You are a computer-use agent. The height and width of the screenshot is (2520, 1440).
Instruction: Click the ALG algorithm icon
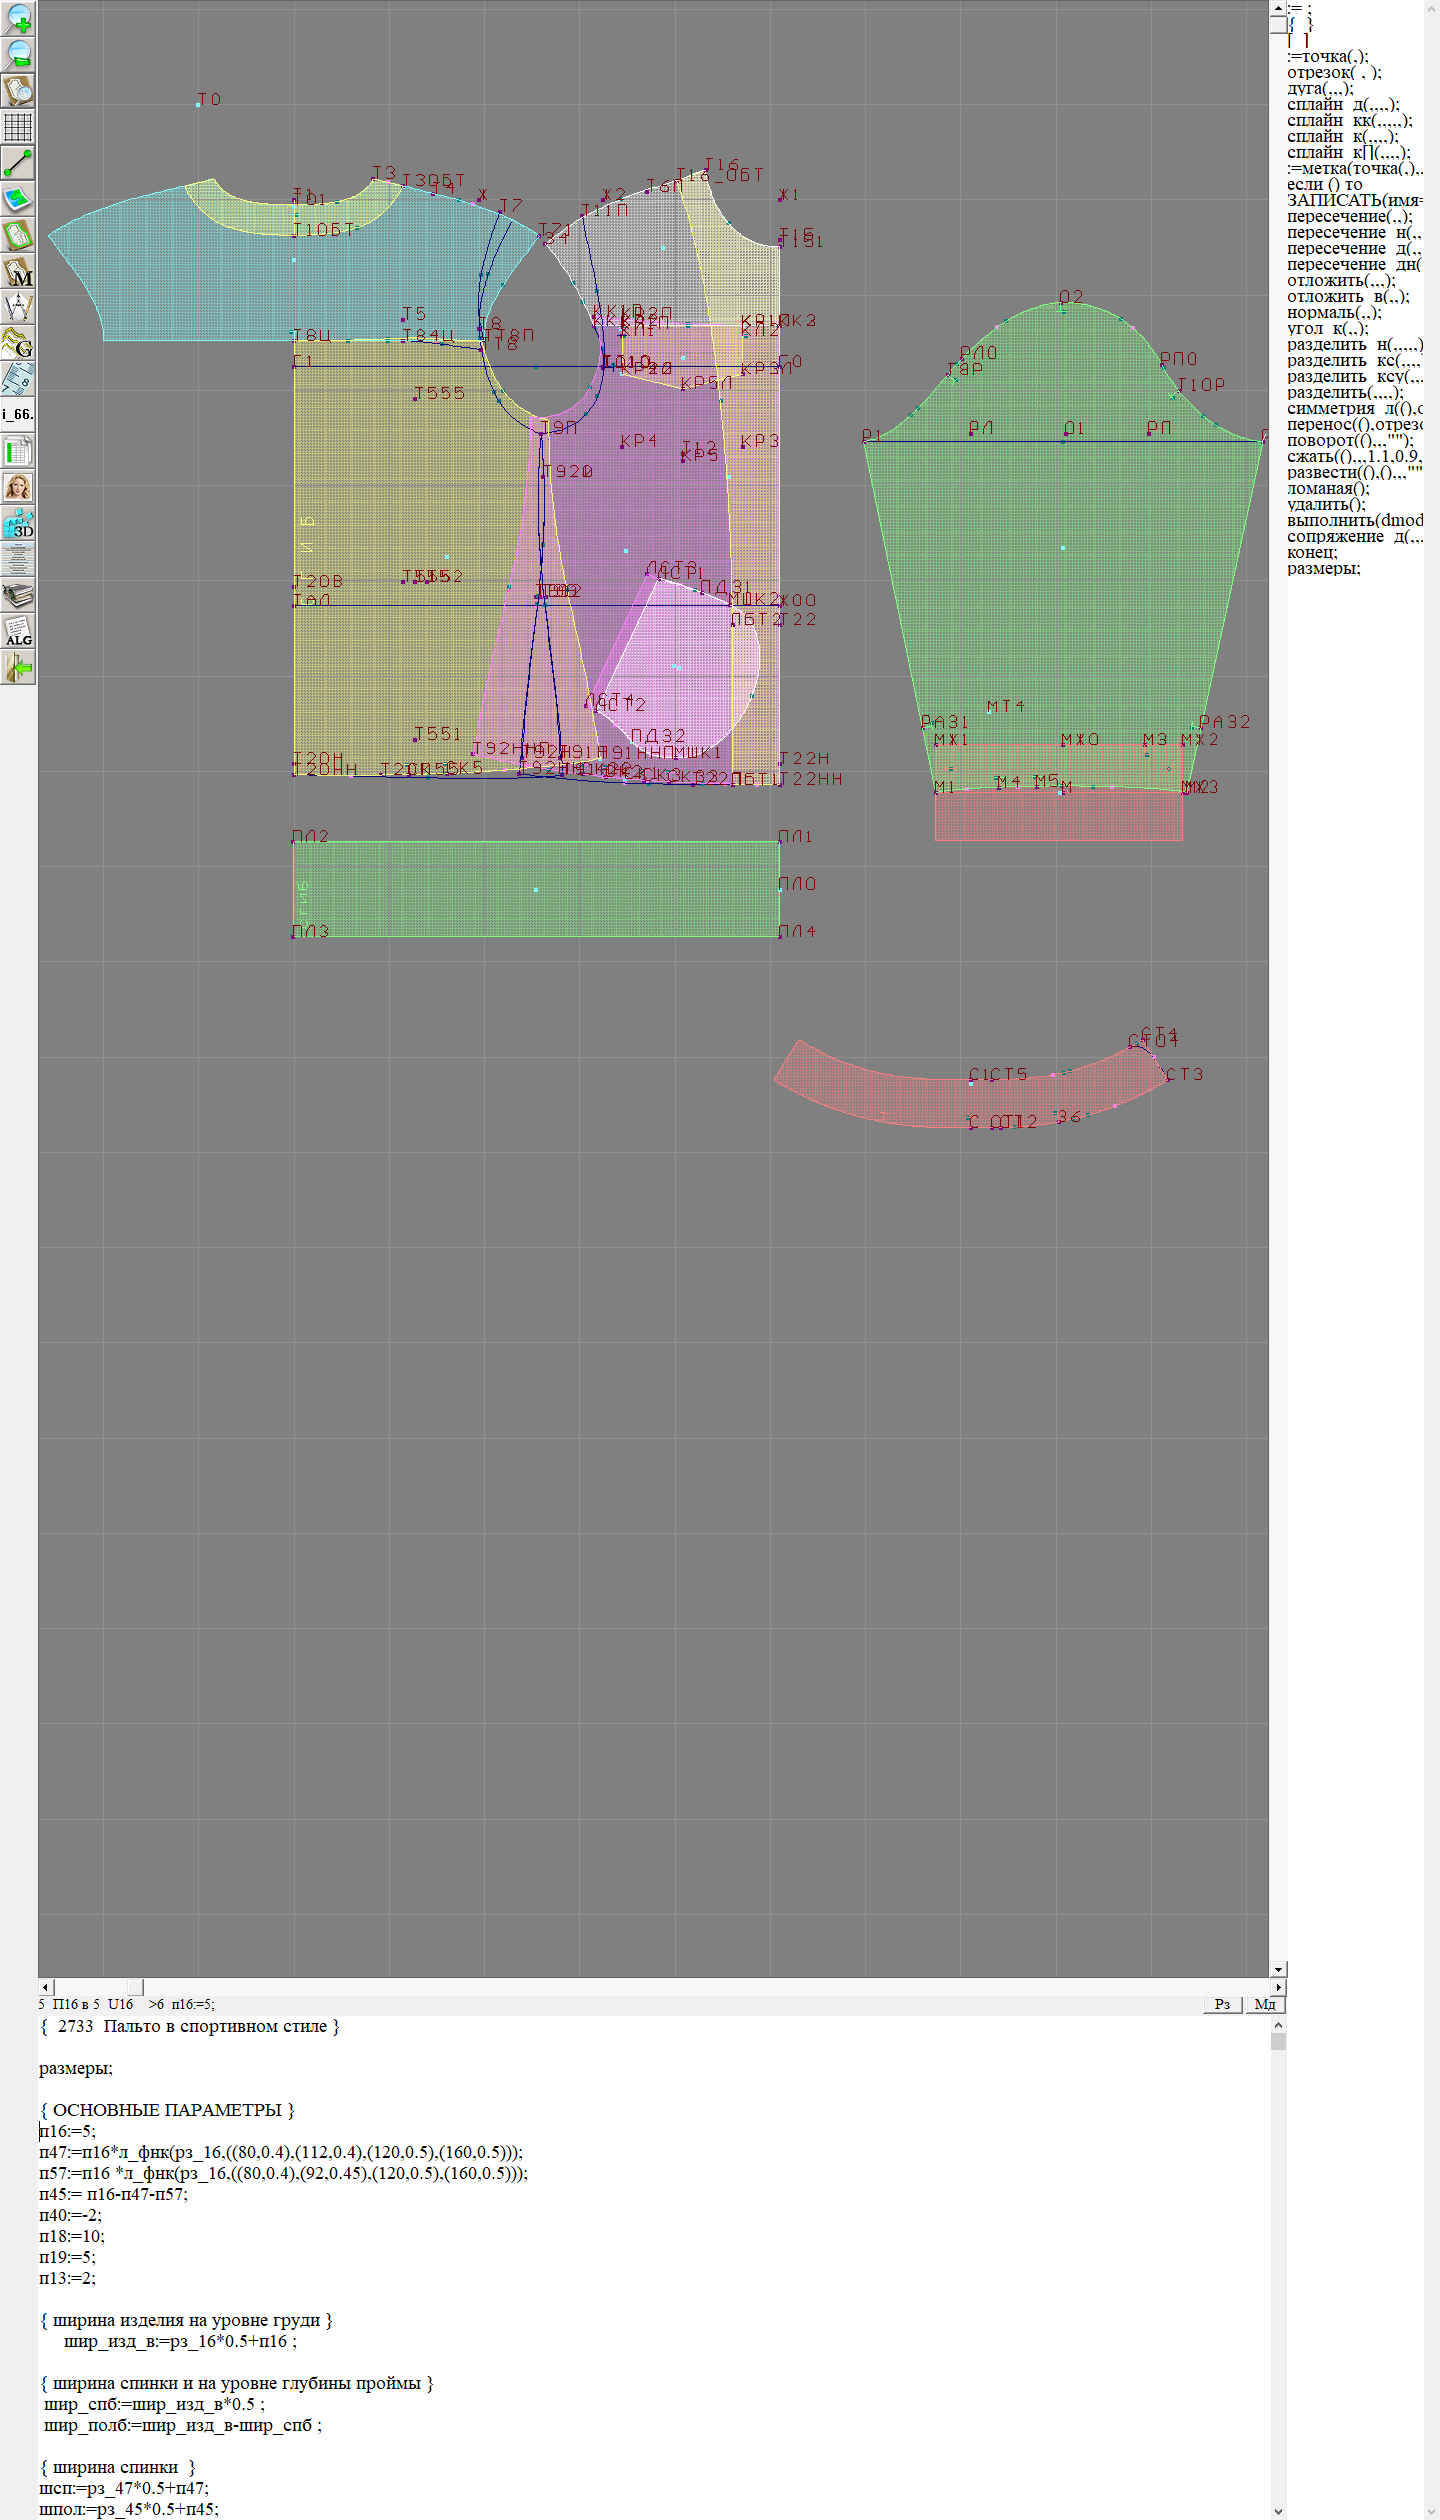point(18,631)
